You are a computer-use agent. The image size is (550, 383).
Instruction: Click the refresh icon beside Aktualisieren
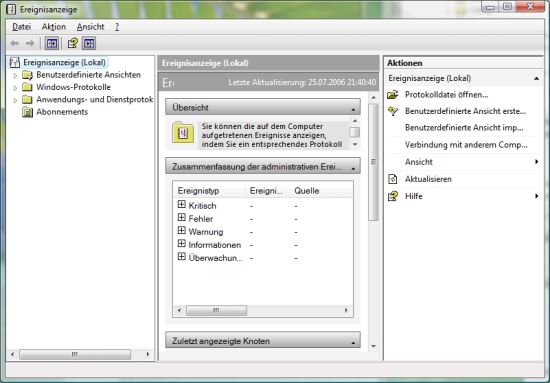click(393, 179)
